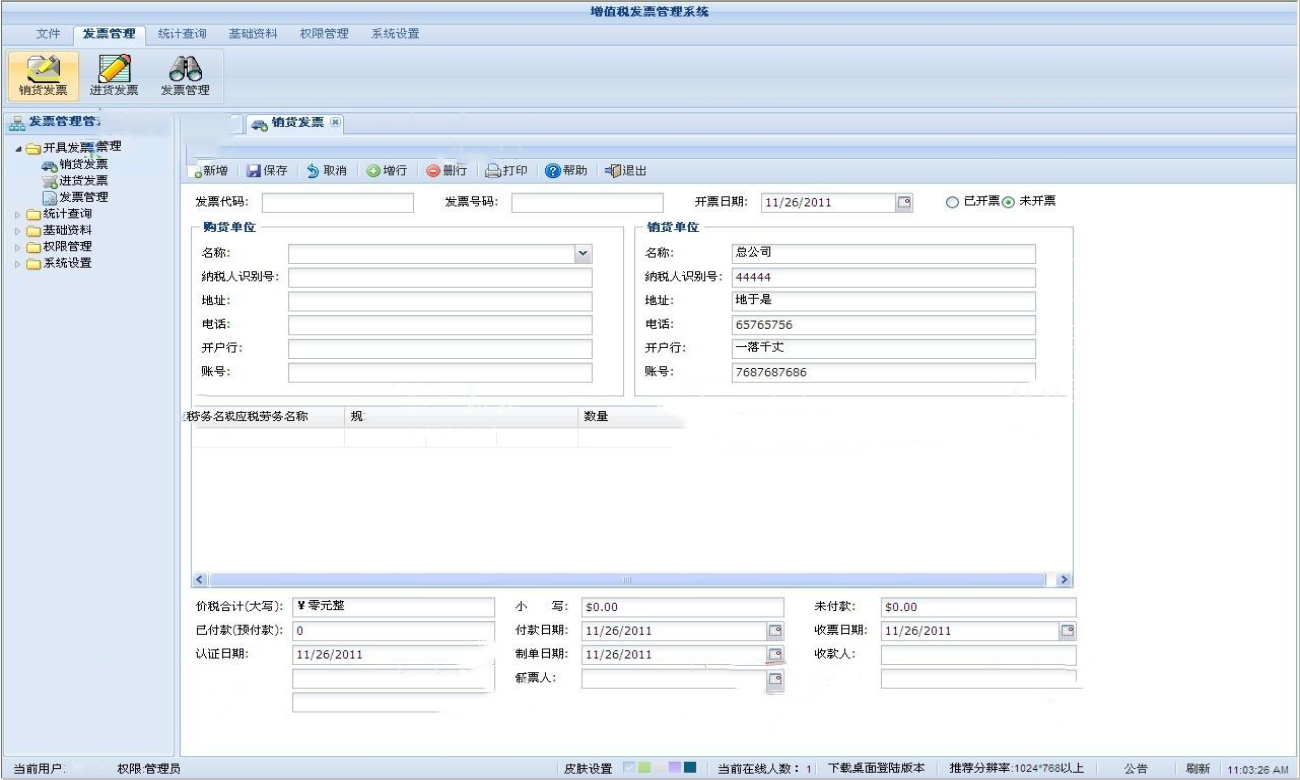The image size is (1300, 780).
Task: Switch to the 发票管理 ribbon tab
Action: point(109,34)
